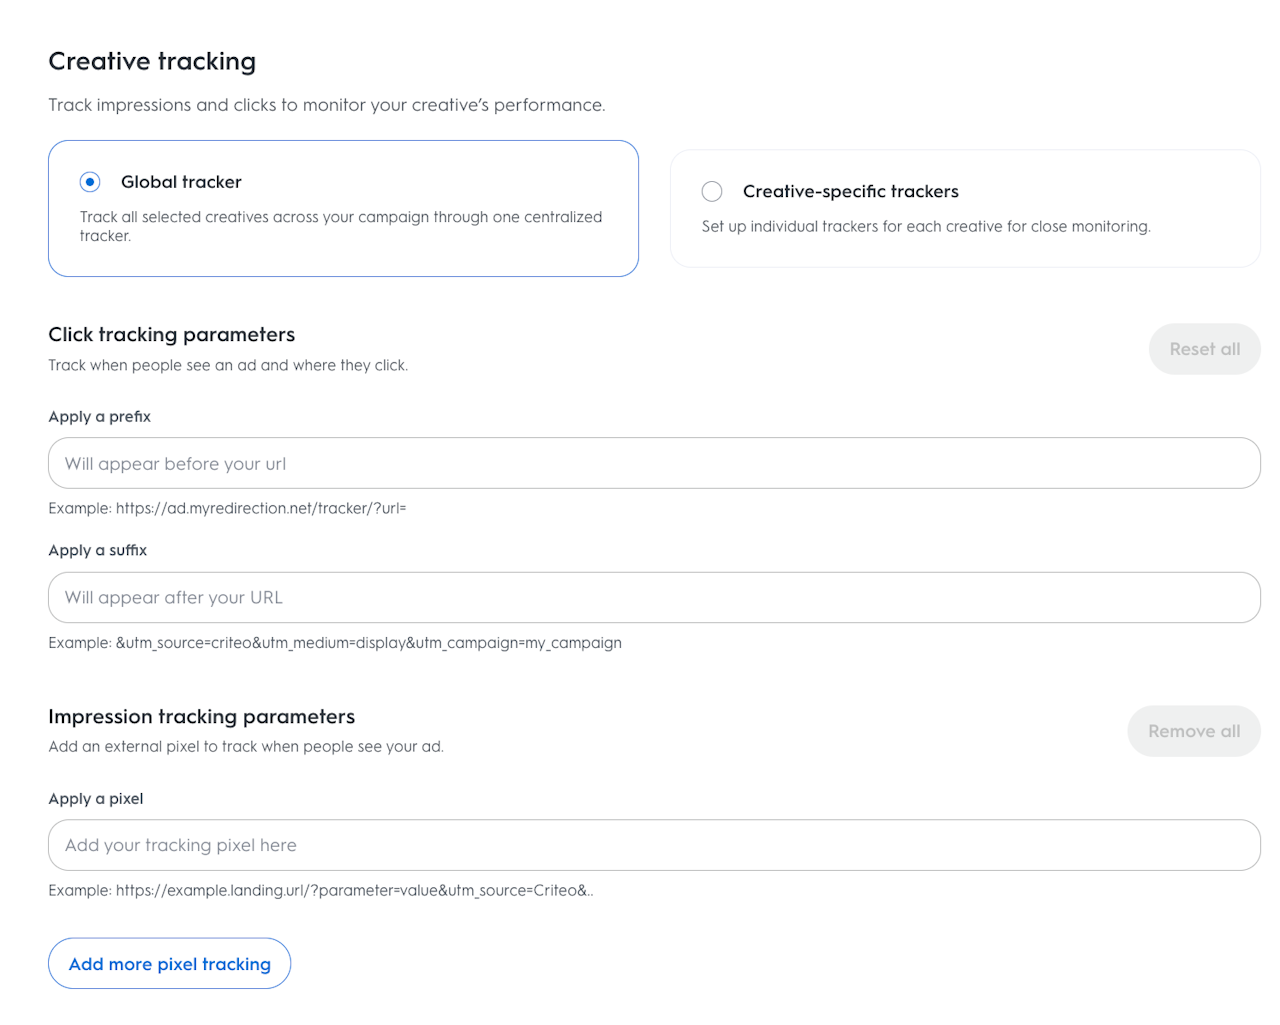Click the "Apply a prefix" field label
The width and height of the screenshot is (1280, 1025).
pos(99,417)
